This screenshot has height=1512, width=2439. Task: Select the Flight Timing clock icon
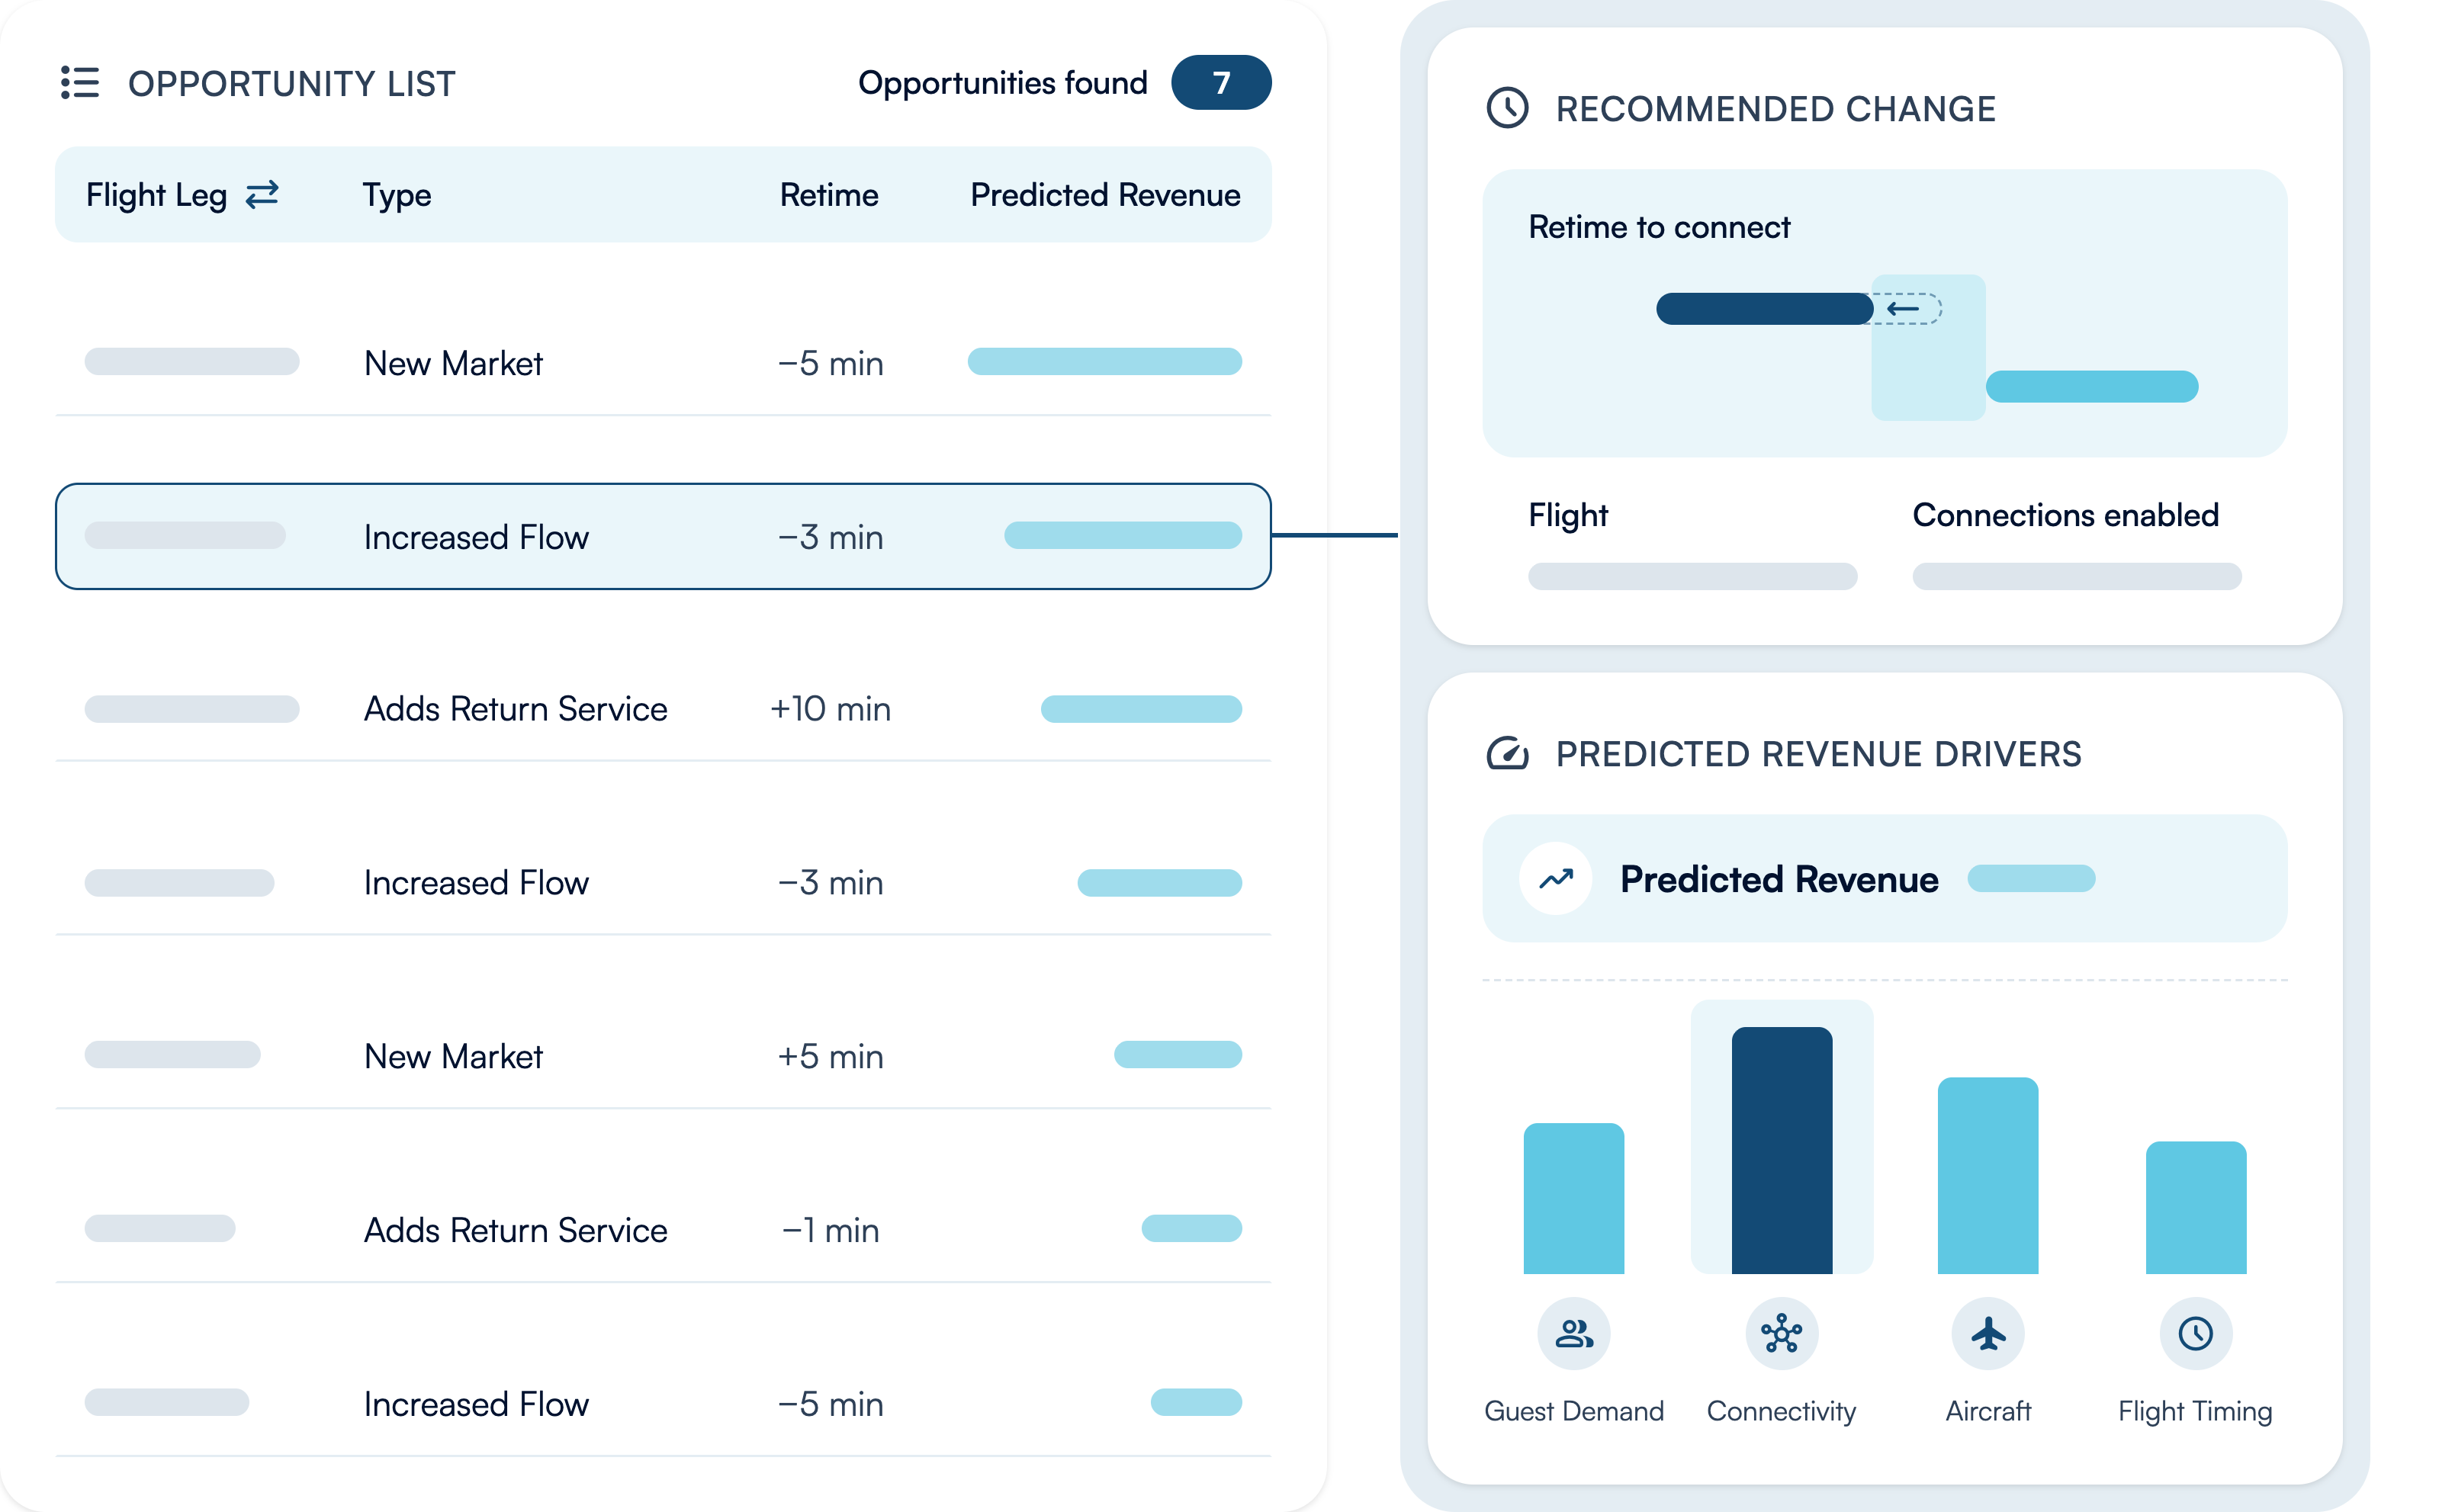point(2196,1333)
